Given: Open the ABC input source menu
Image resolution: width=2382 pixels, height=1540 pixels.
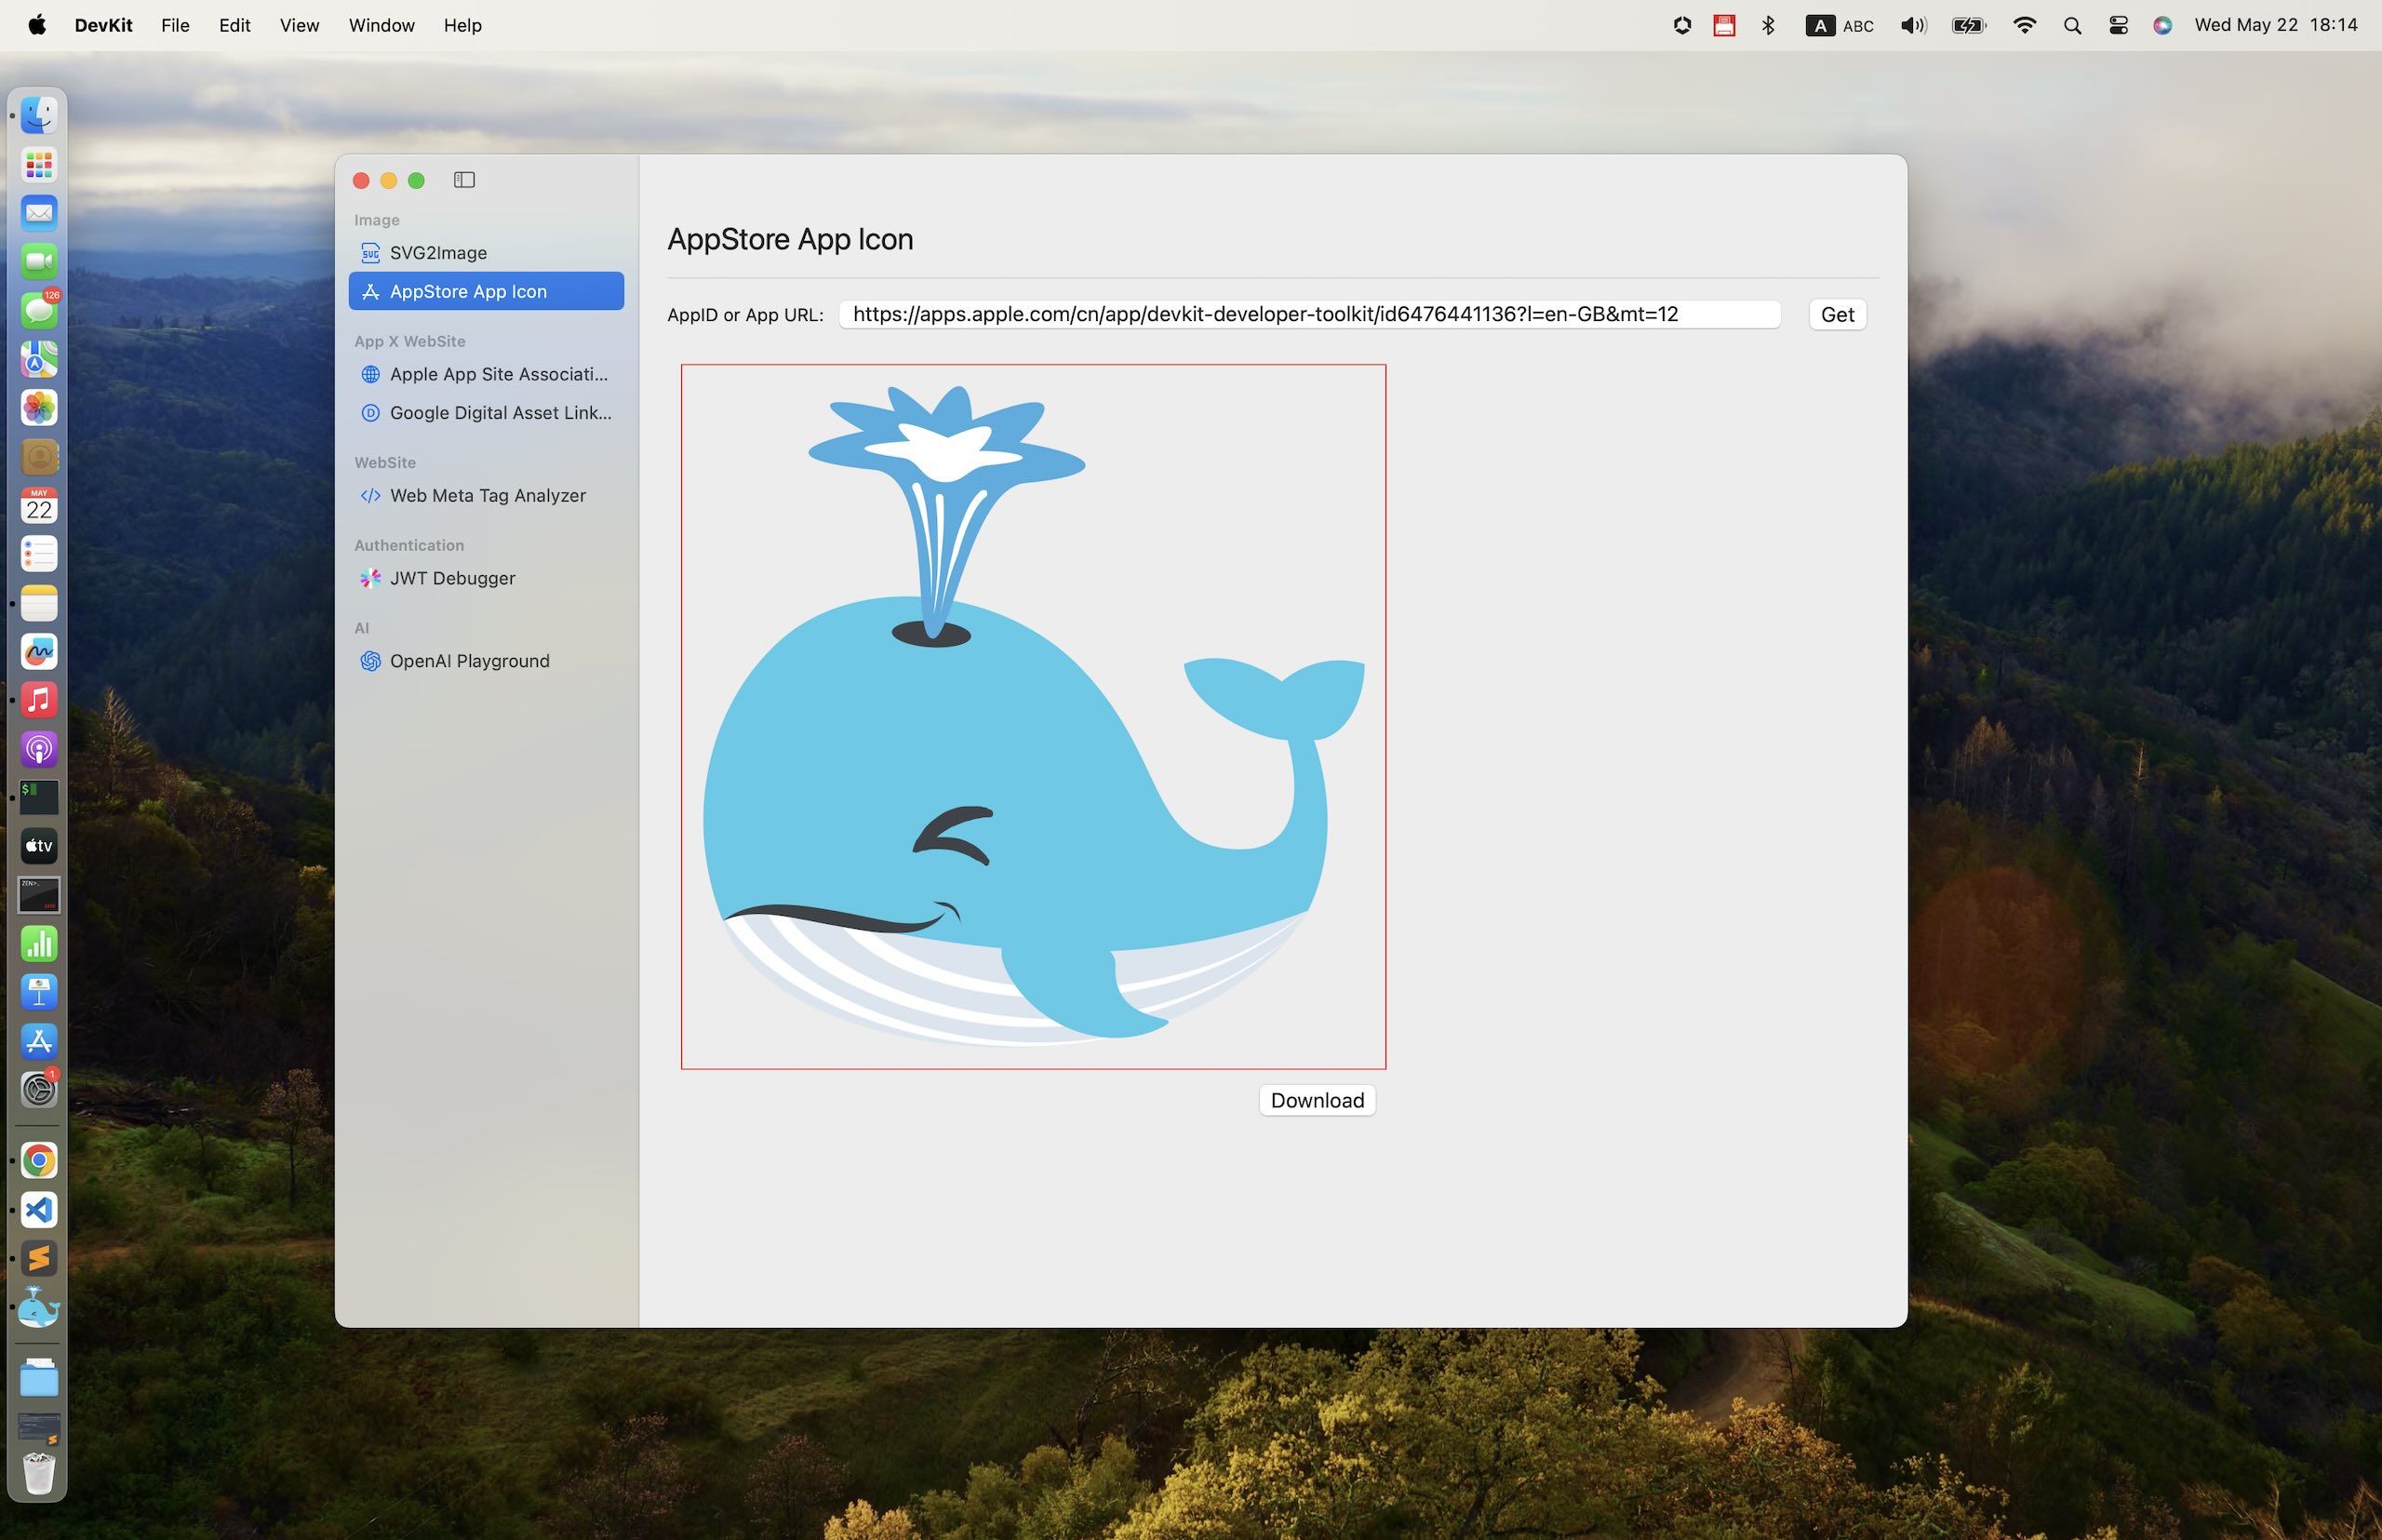Looking at the screenshot, I should pyautogui.click(x=1840, y=25).
